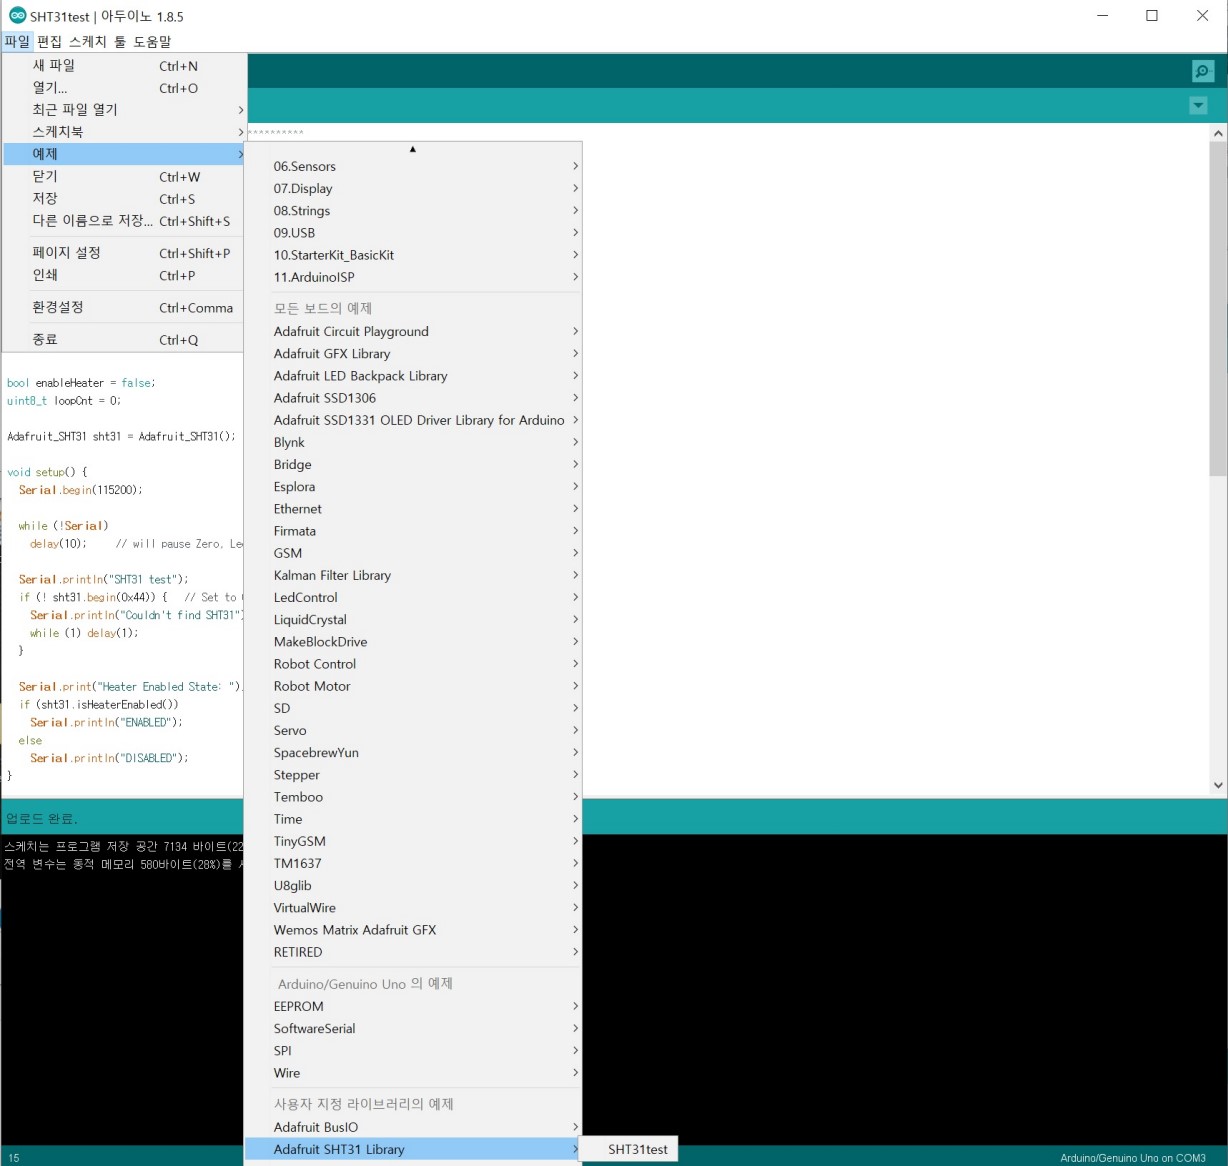Open Bridge examples submenu
Screen dimensions: 1228x1166
click(x=413, y=464)
